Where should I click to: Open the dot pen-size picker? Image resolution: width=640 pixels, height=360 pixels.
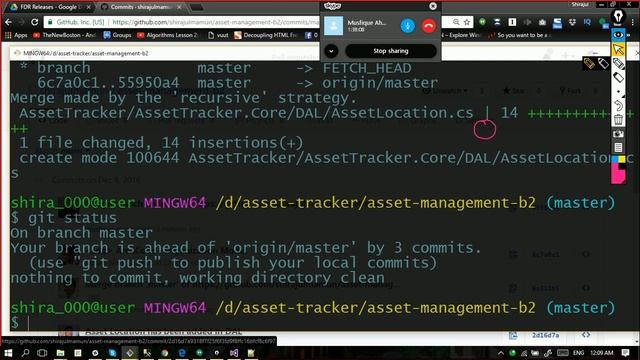point(619,92)
